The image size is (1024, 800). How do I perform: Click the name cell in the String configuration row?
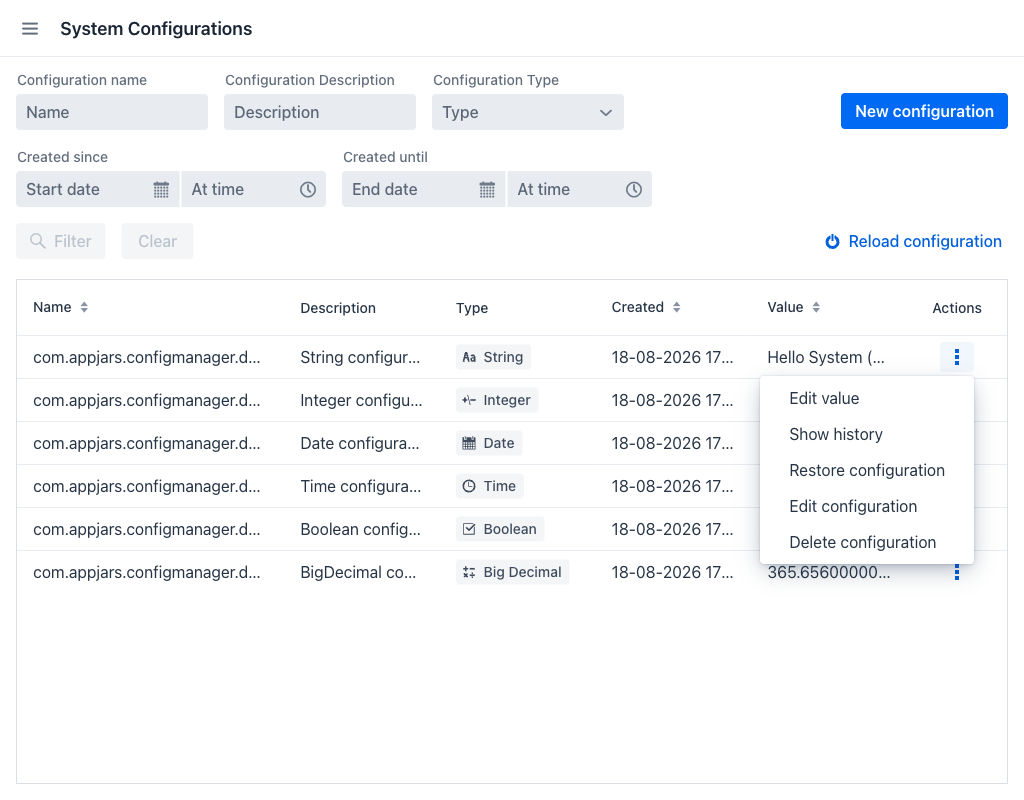[x=147, y=357]
